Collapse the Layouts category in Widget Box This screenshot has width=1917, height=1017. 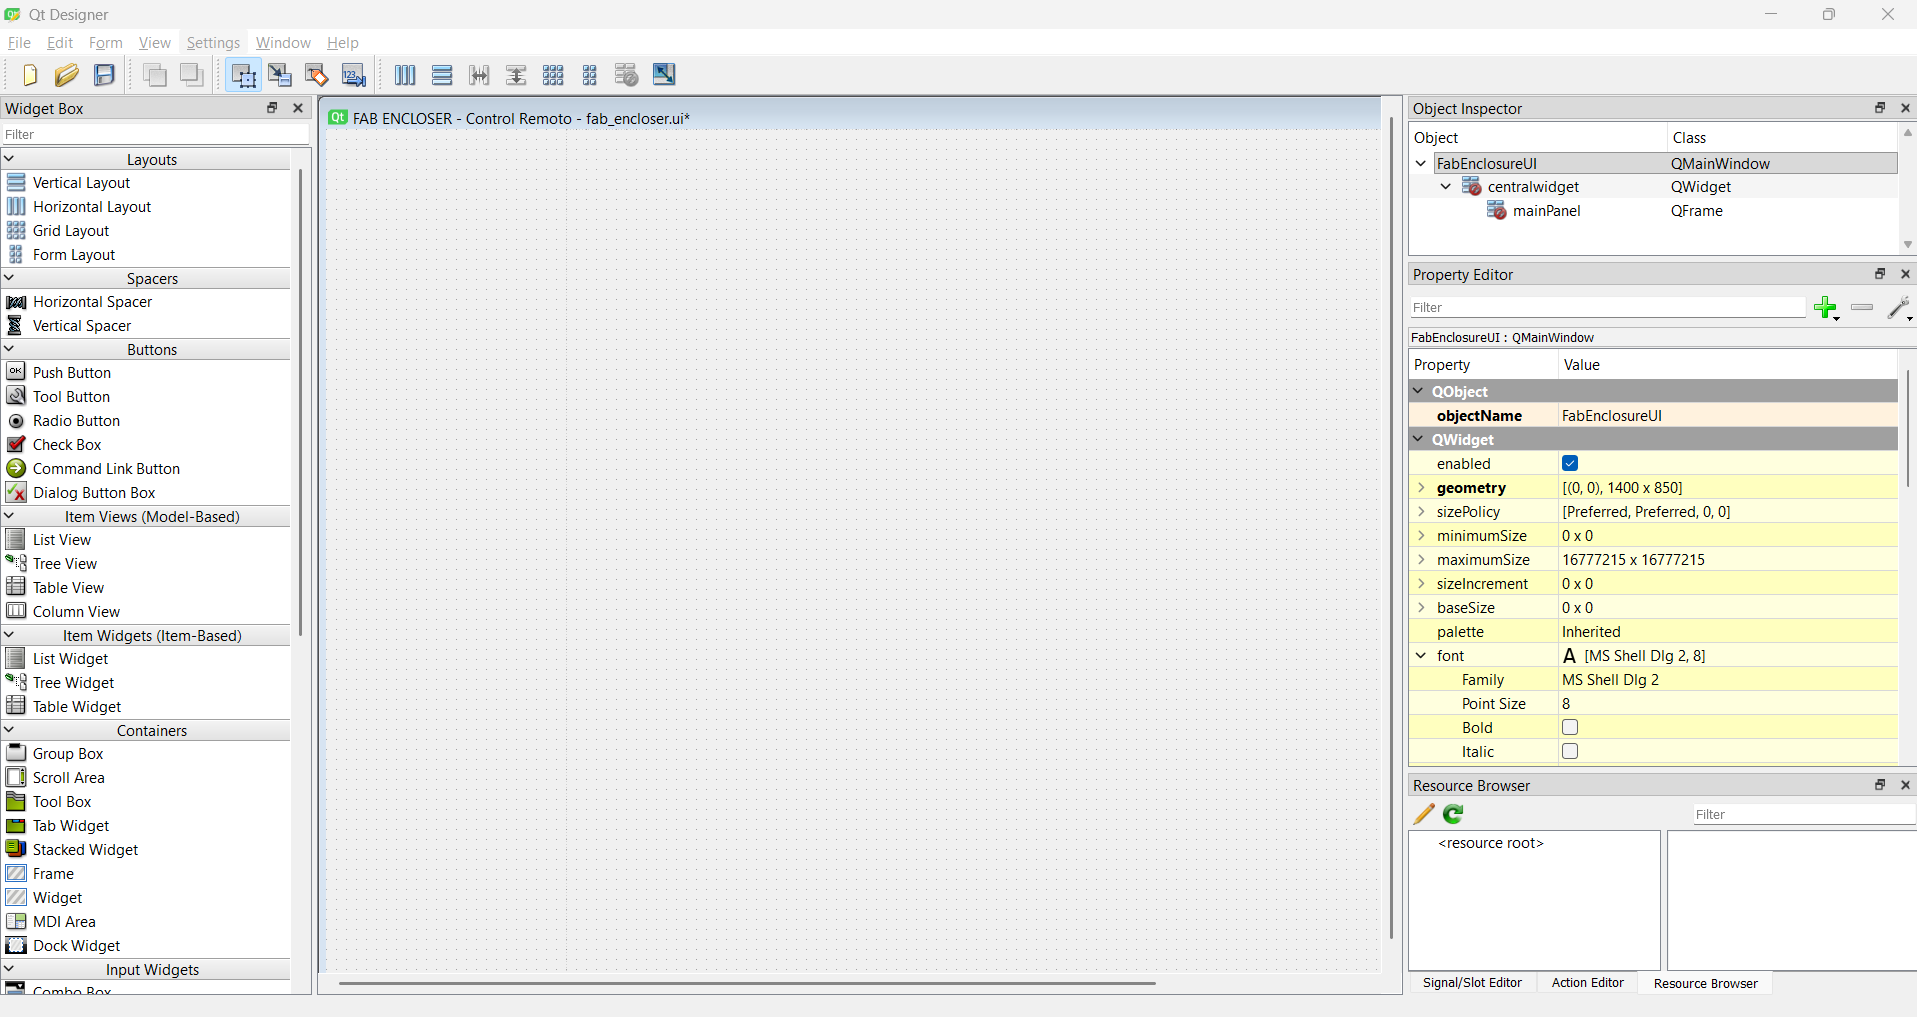click(x=9, y=159)
